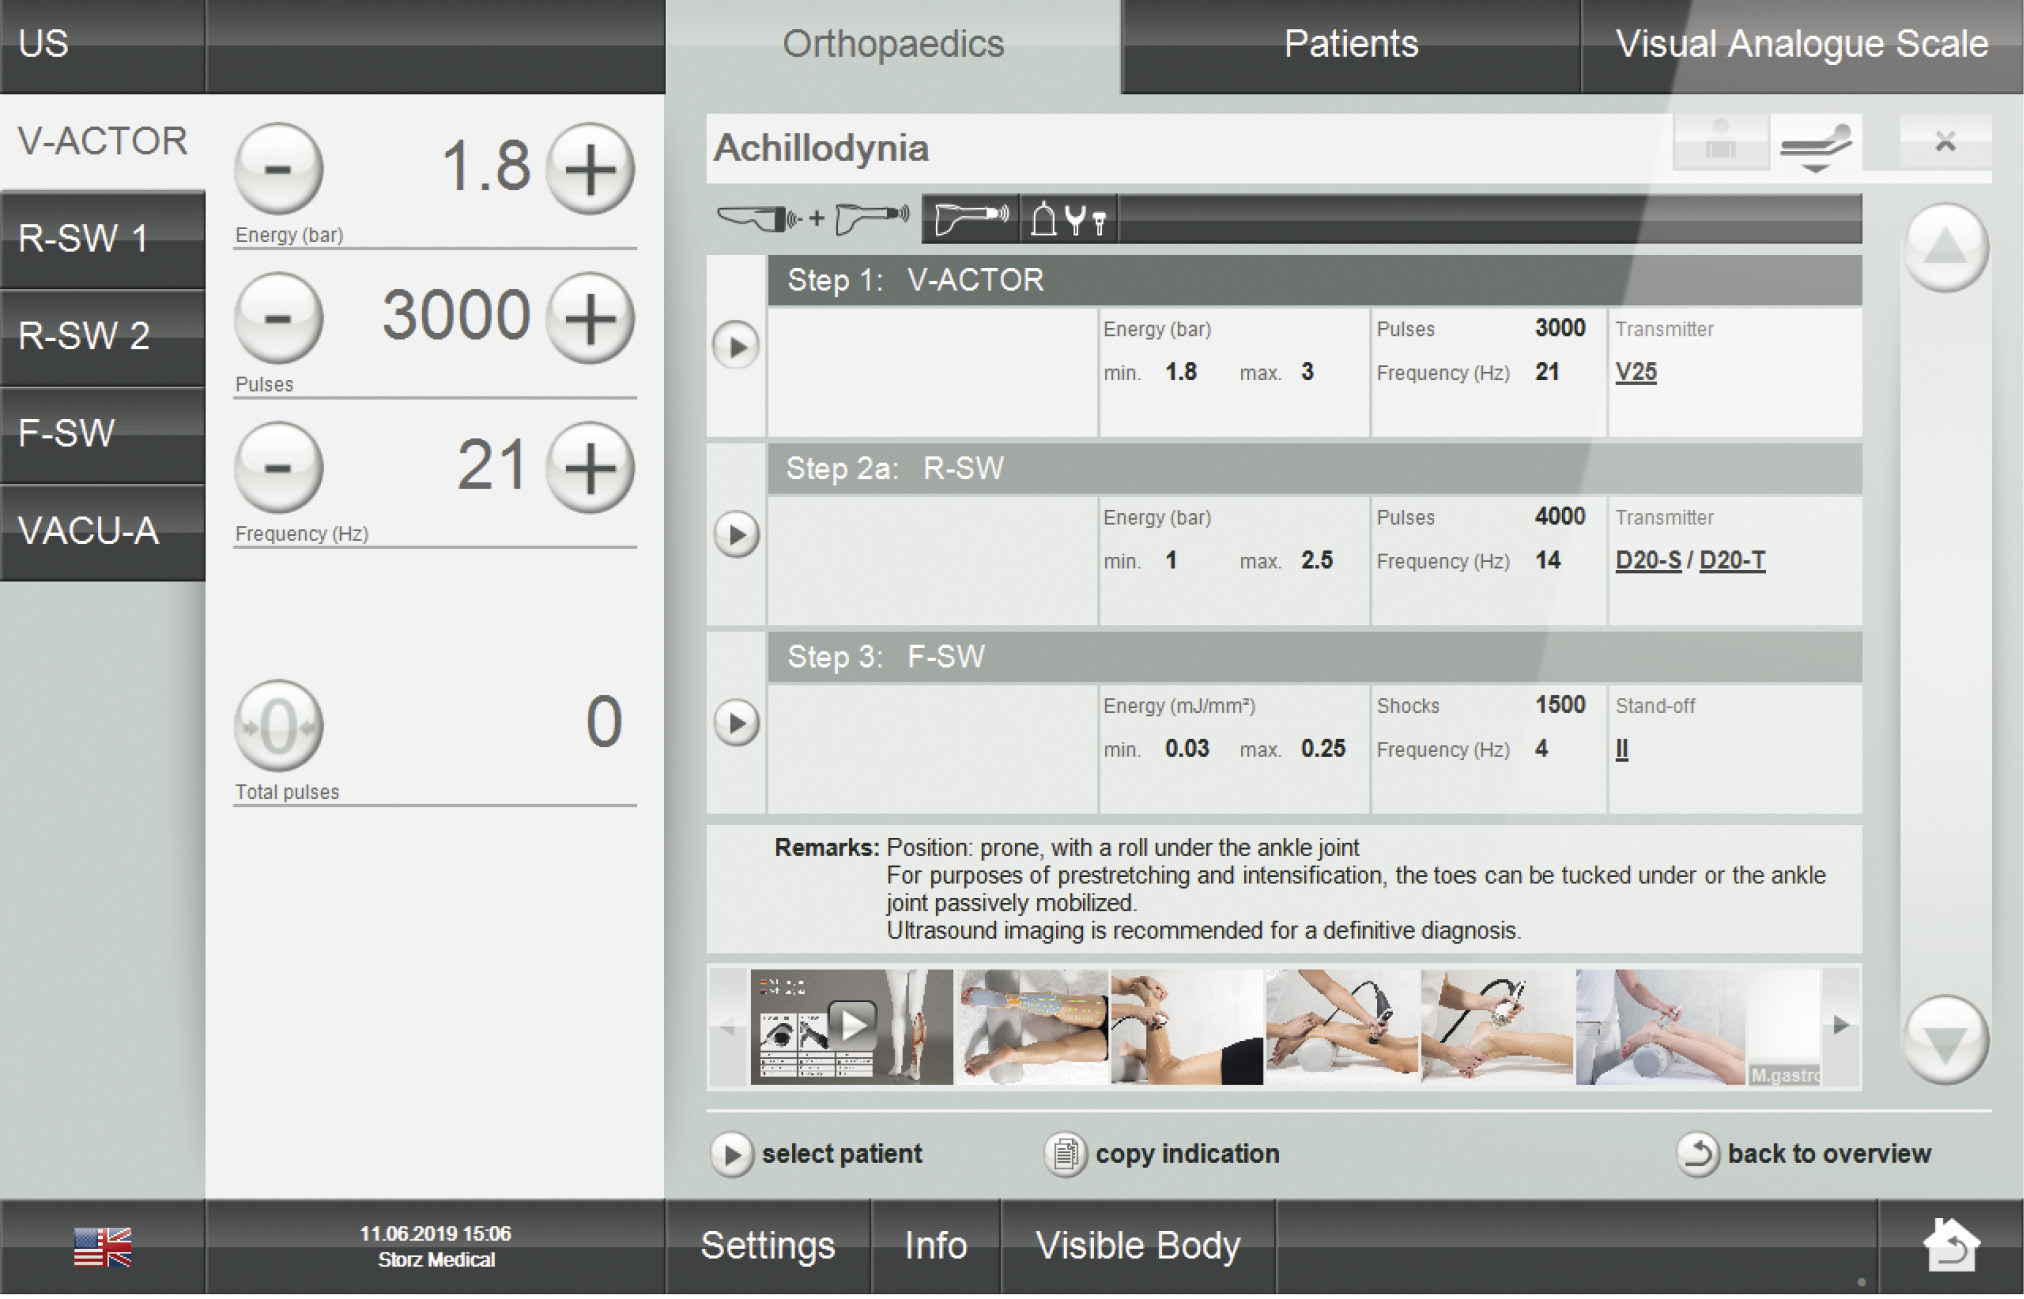Play the Achillodynia treatment video thumbnail

coord(852,1026)
